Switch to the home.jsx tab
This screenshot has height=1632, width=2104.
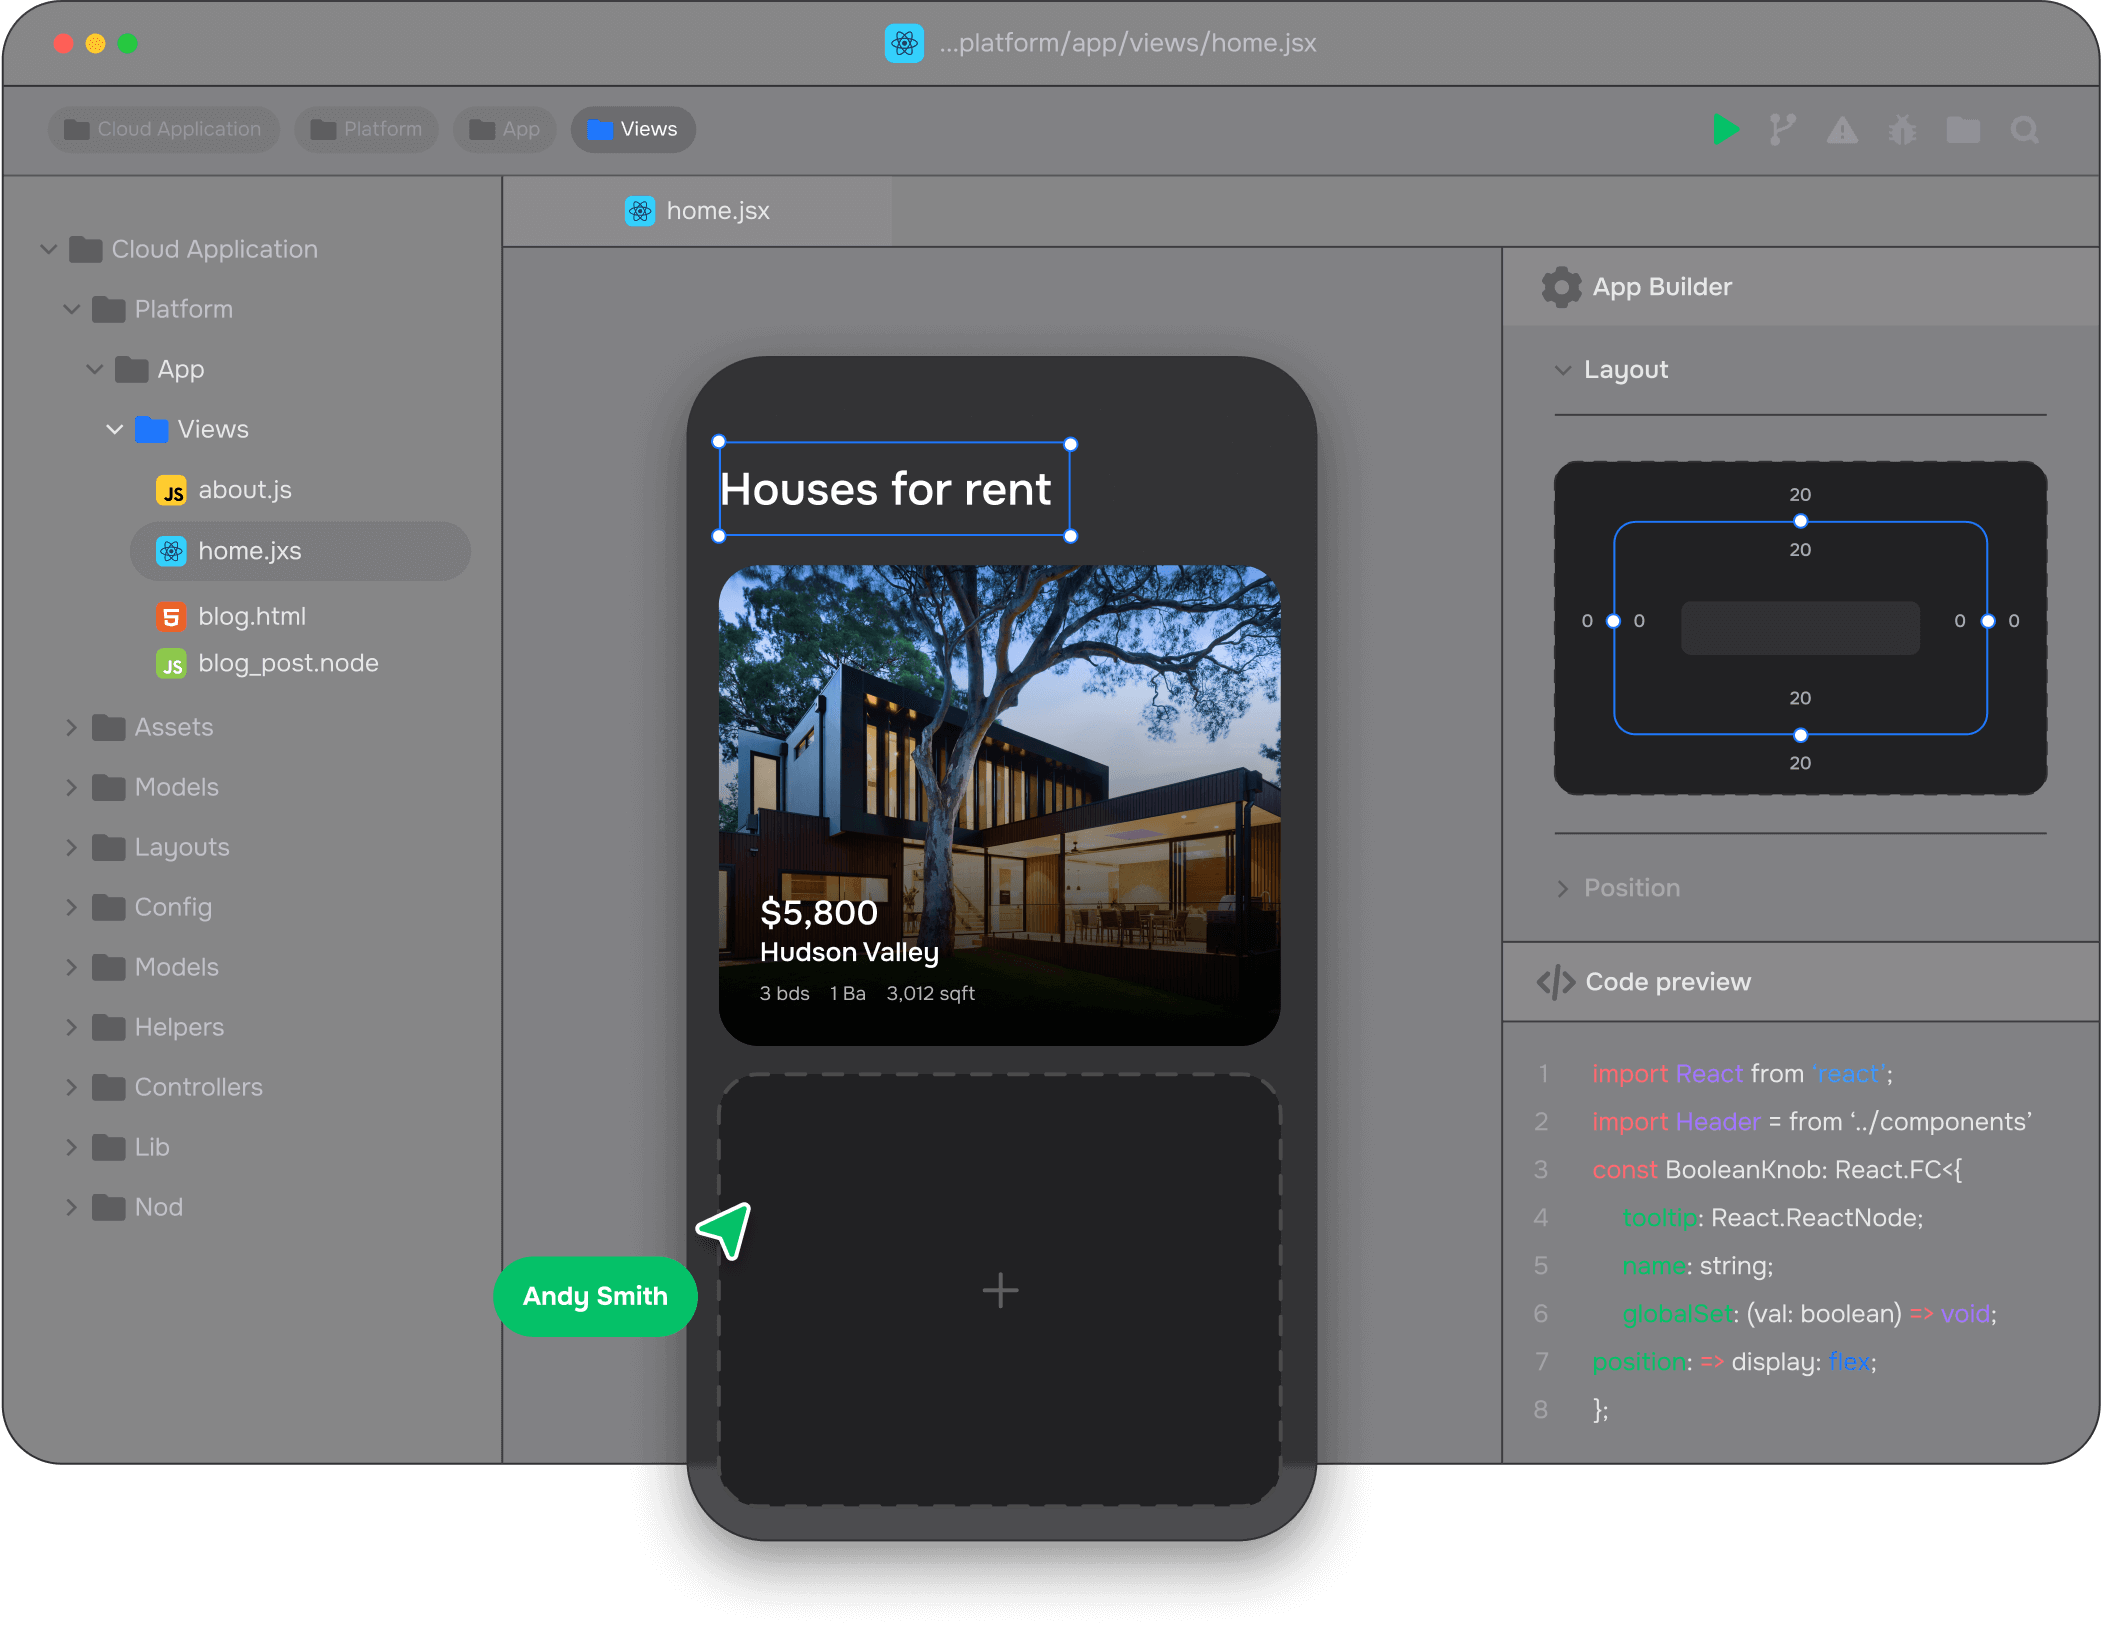[697, 211]
